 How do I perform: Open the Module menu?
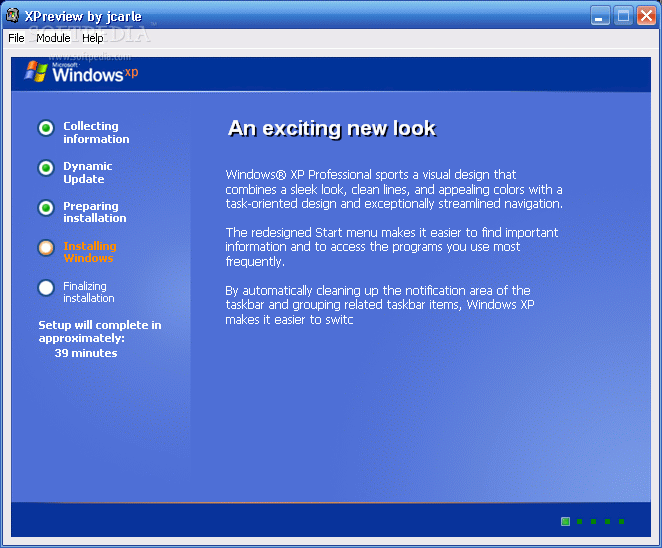point(53,38)
